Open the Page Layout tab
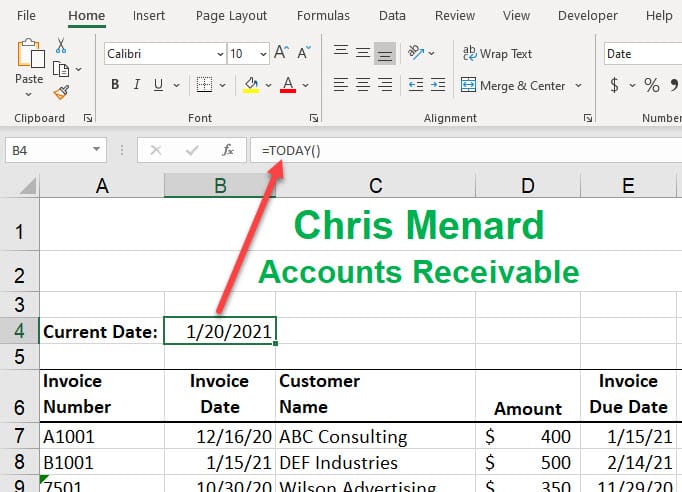Screen dimensions: 682x492 pyautogui.click(x=231, y=15)
